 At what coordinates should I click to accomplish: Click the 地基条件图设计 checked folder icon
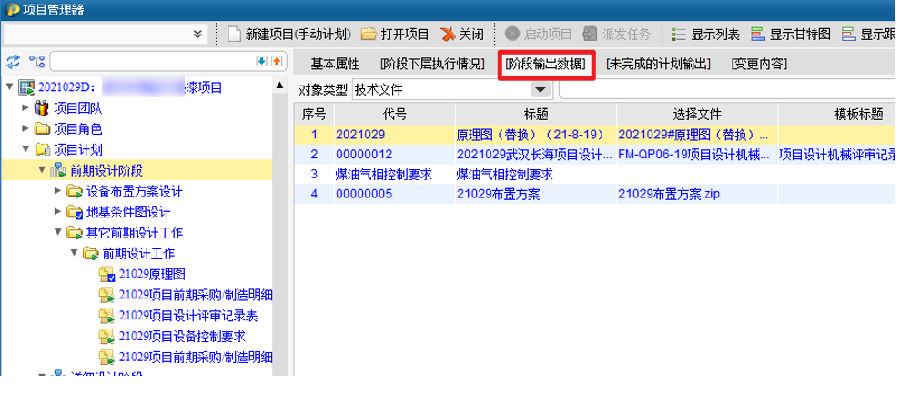(74, 212)
